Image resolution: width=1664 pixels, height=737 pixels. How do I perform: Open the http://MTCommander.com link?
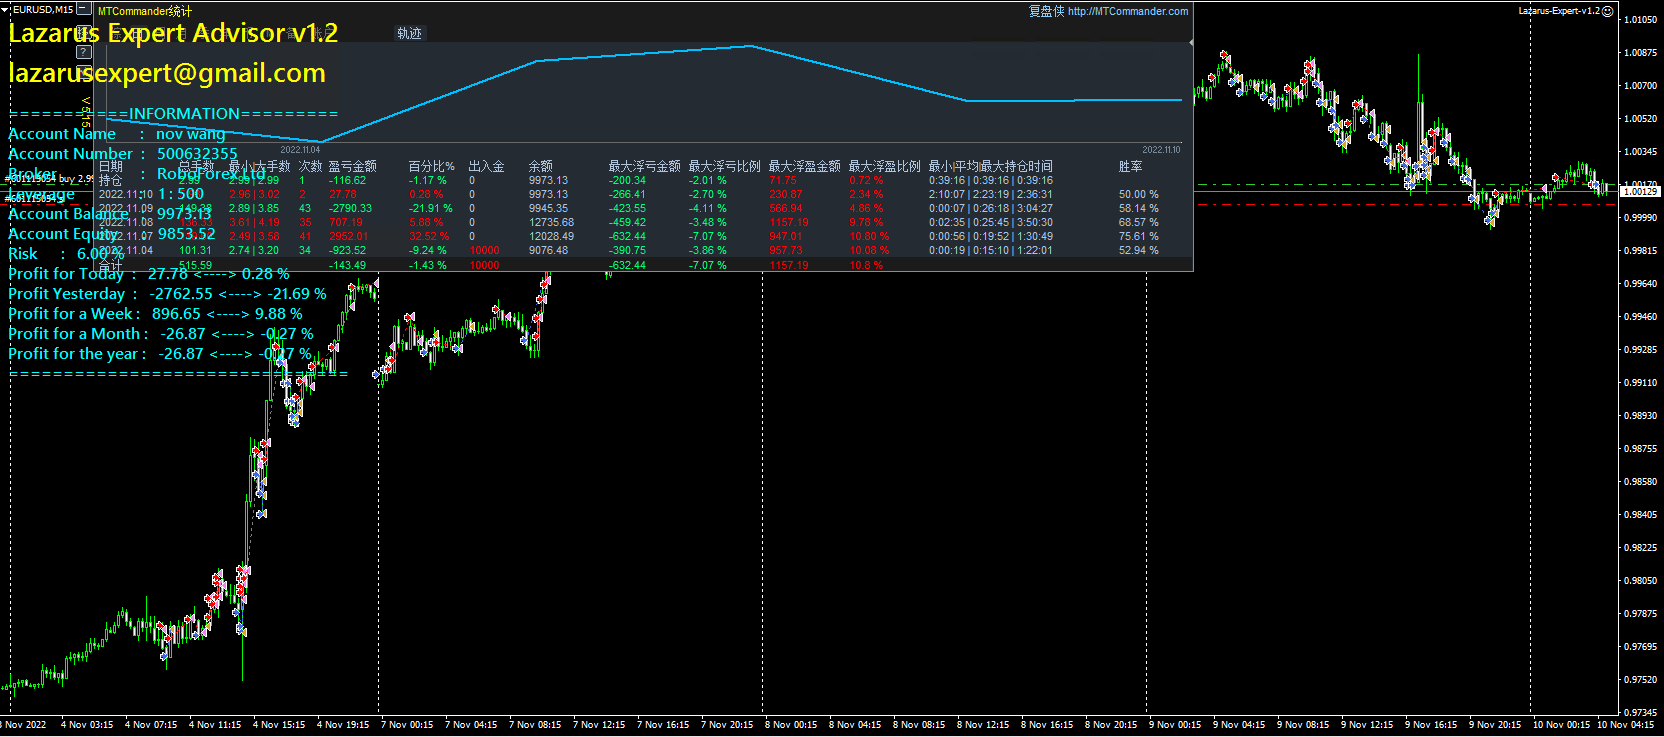[x=1128, y=11]
